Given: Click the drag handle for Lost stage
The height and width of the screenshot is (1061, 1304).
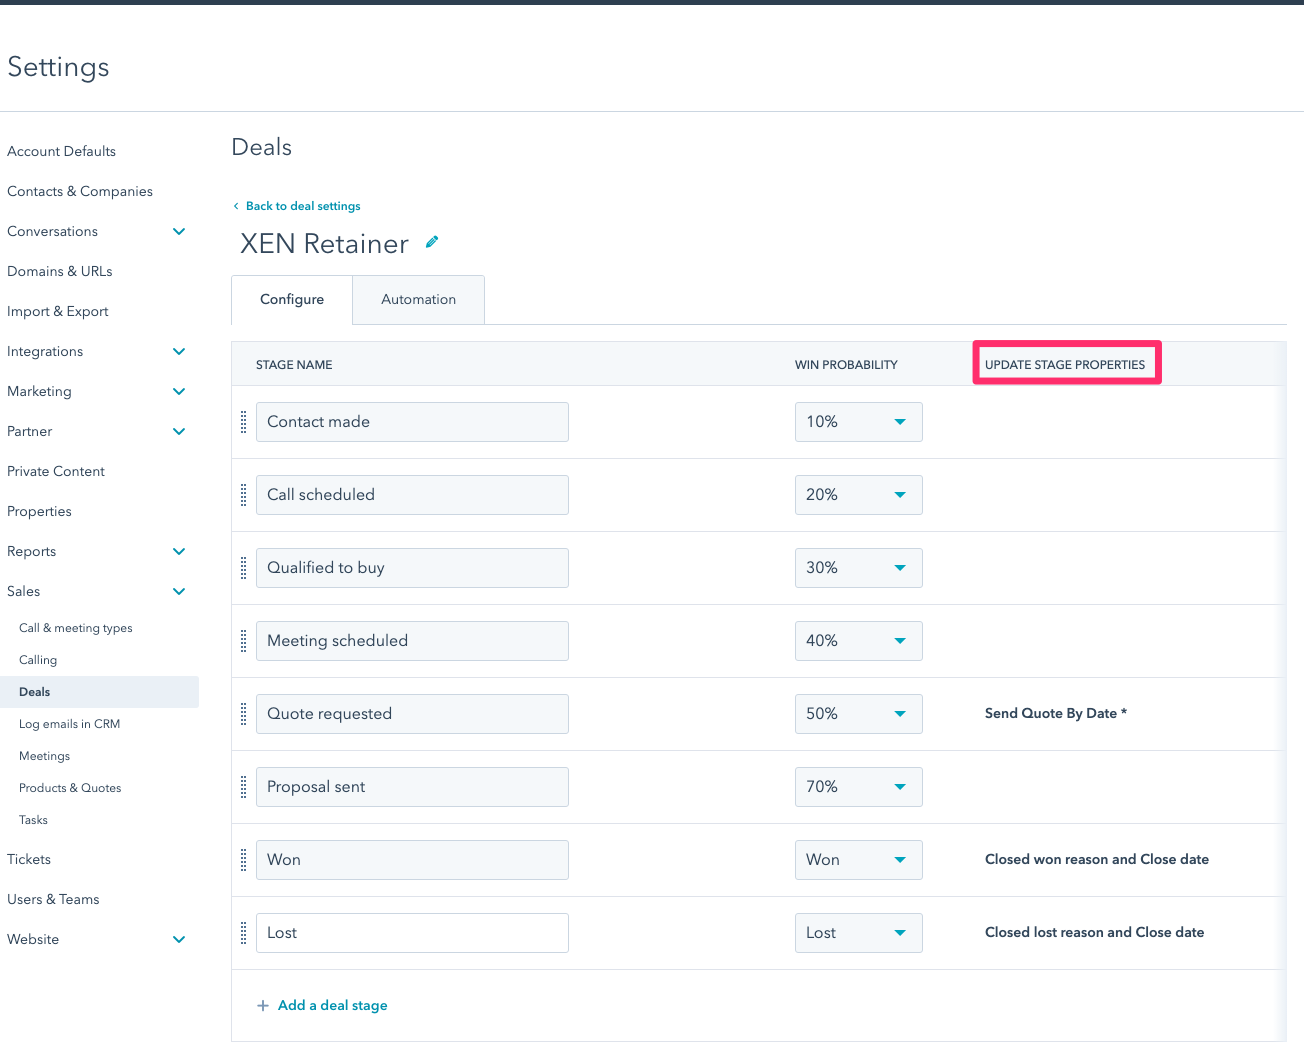Looking at the screenshot, I should point(243,933).
